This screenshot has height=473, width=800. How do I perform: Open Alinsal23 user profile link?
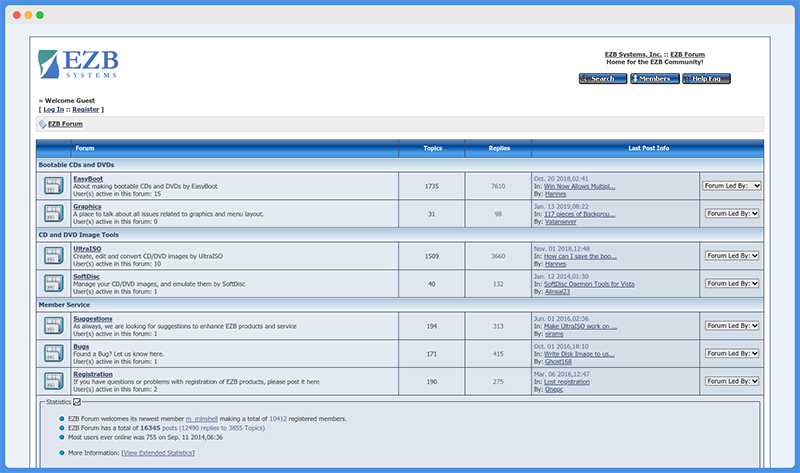[557, 291]
